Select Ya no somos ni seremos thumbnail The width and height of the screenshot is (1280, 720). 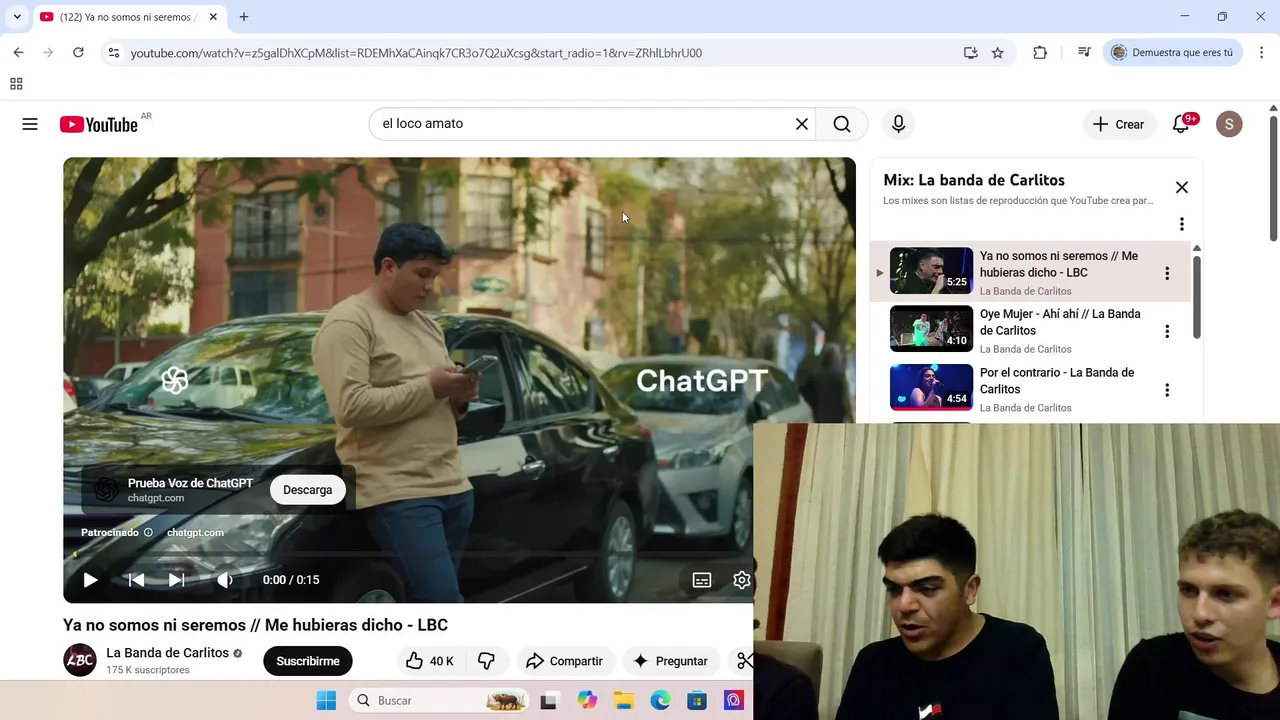pos(931,271)
